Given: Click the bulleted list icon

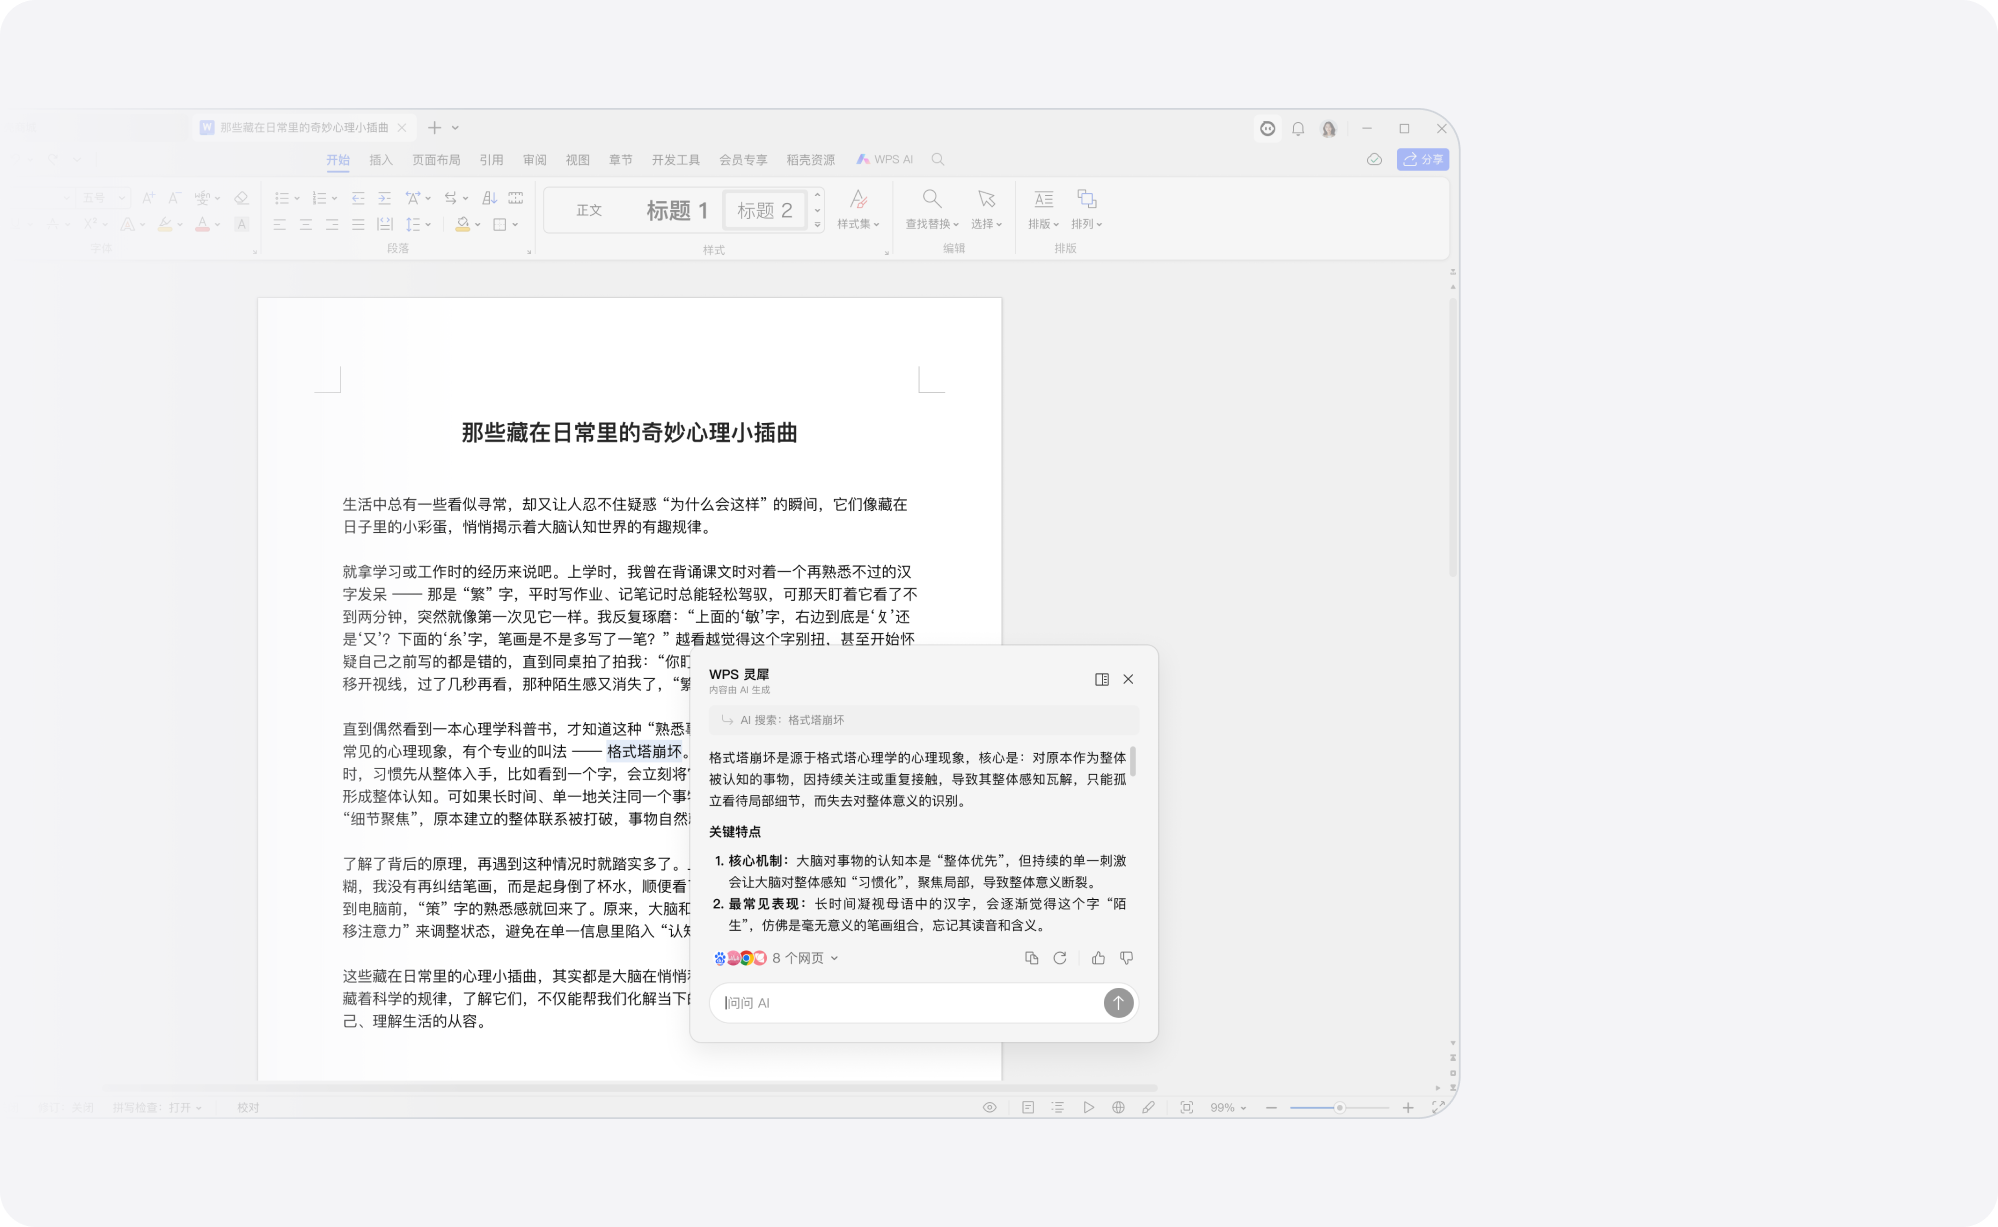Looking at the screenshot, I should 282,198.
